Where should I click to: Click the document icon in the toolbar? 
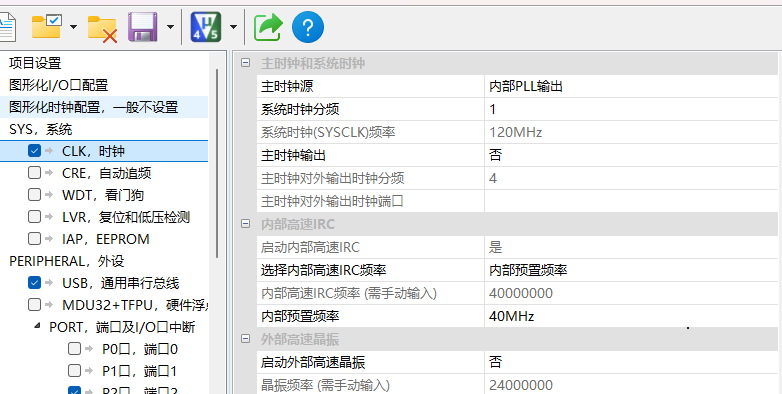click(7, 27)
